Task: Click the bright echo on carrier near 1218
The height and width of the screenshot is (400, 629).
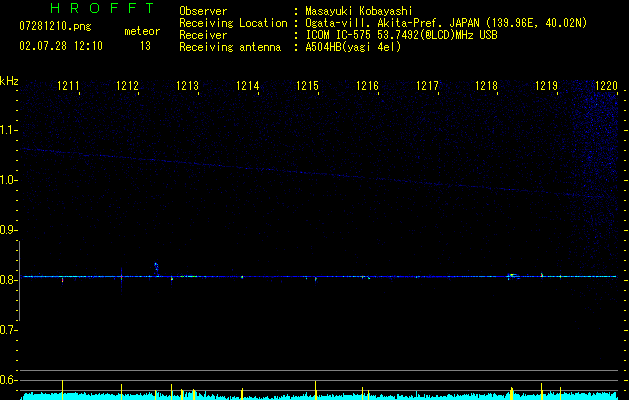Action: pyautogui.click(x=513, y=276)
